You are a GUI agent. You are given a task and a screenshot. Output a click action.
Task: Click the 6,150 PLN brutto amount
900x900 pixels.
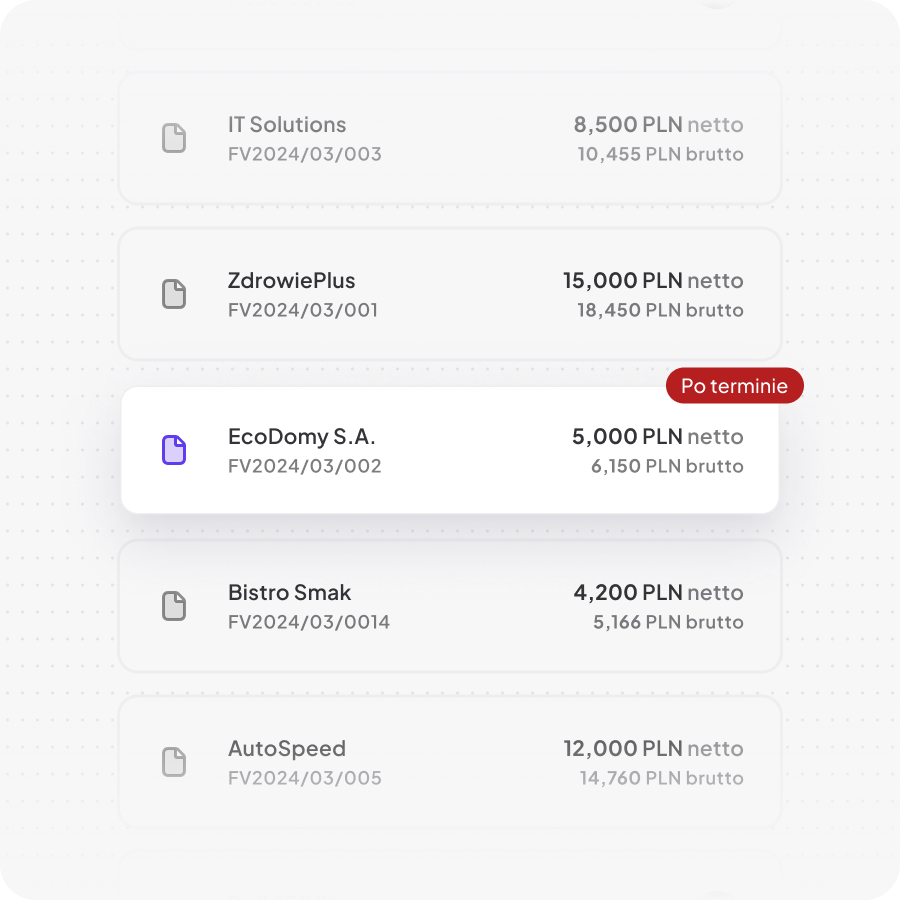click(x=667, y=467)
